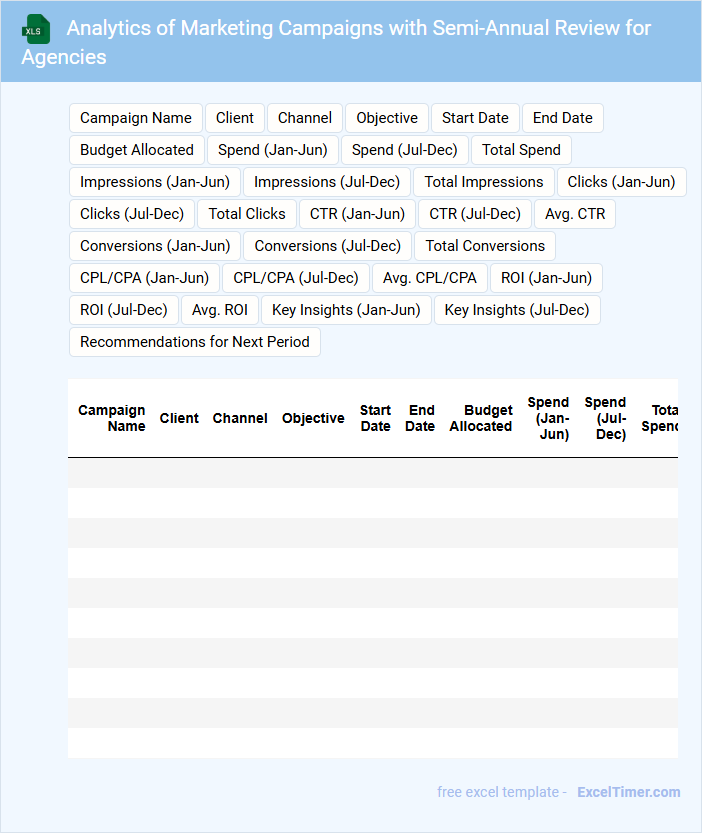Click the green XLS file icon
This screenshot has width=702, height=833.
(36, 29)
